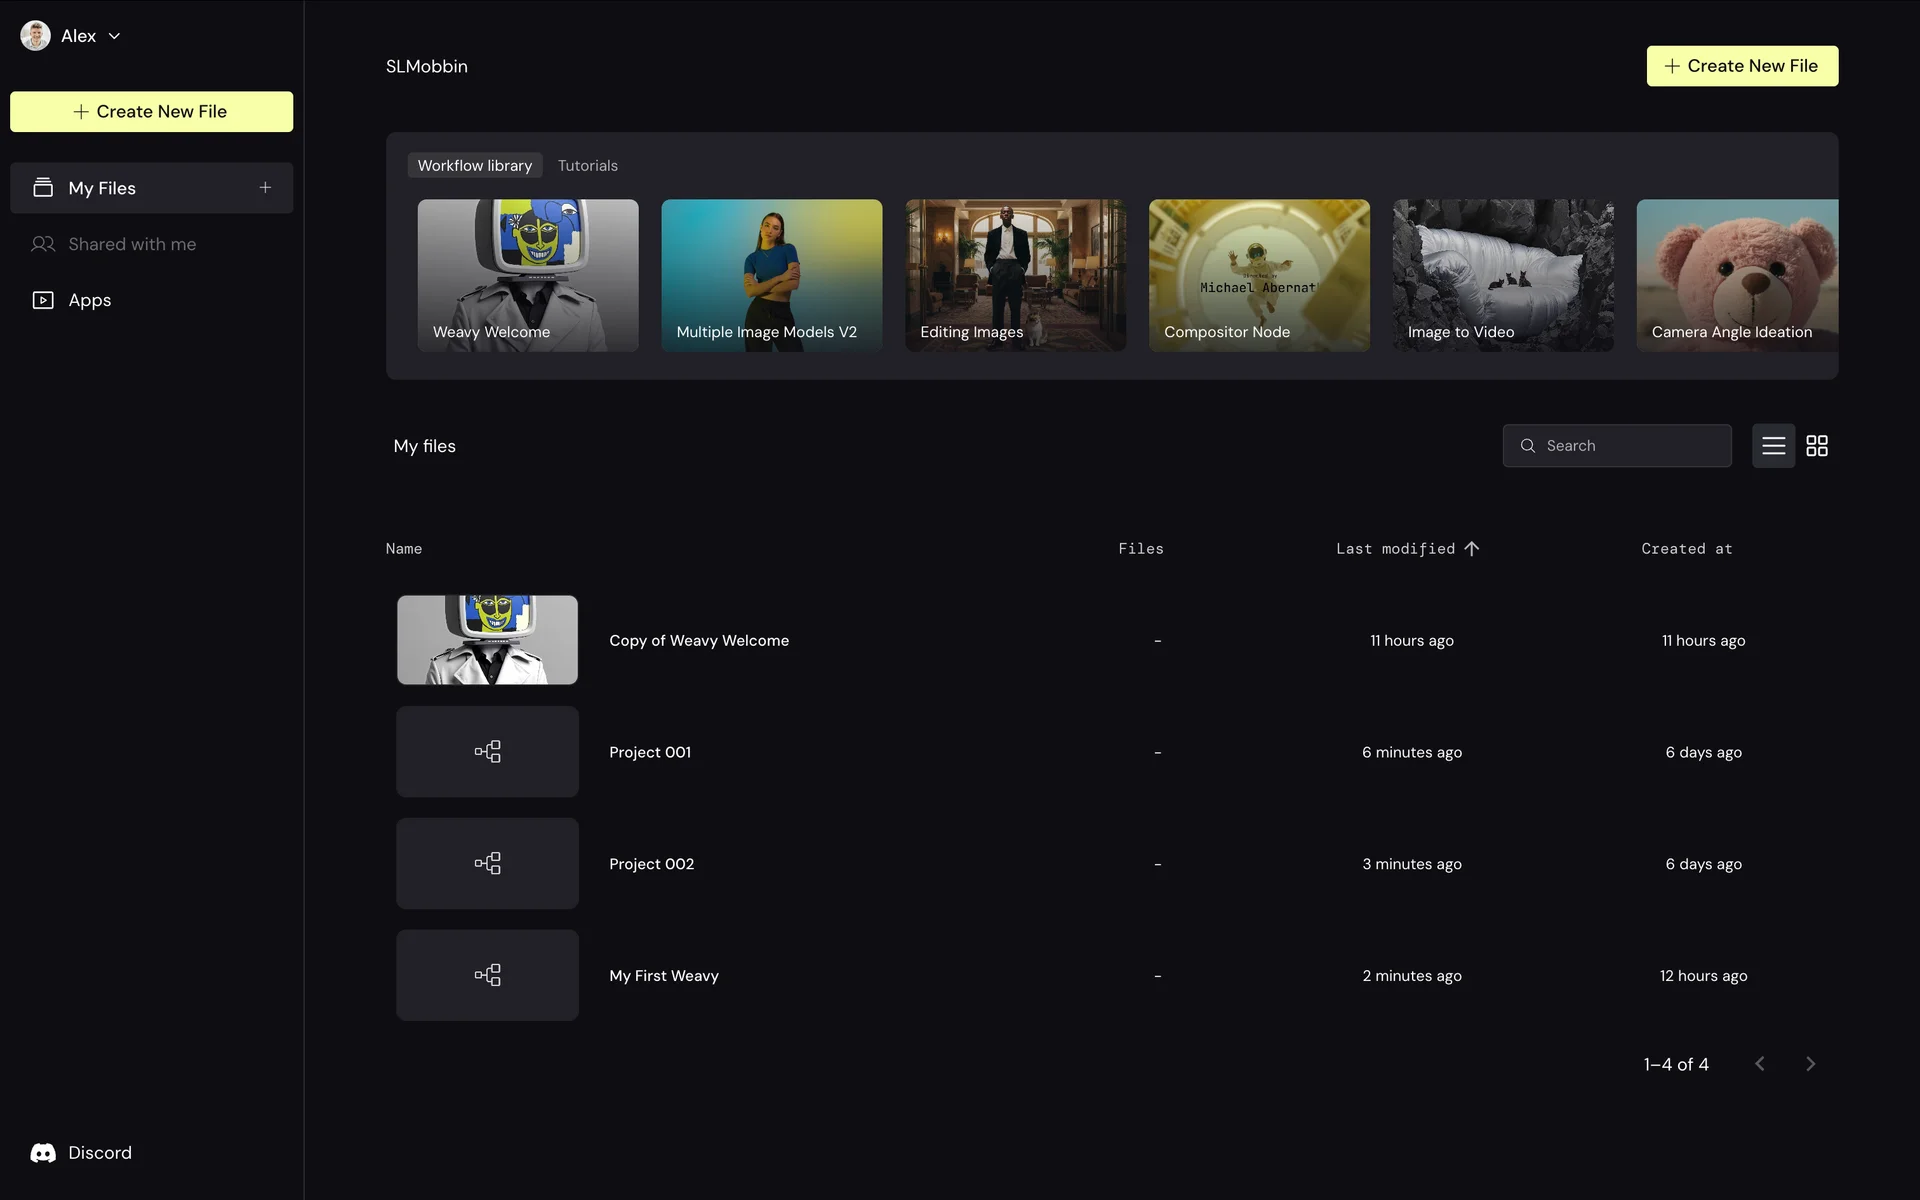
Task: Click the top-right Create New File button
Action: tap(1742, 66)
